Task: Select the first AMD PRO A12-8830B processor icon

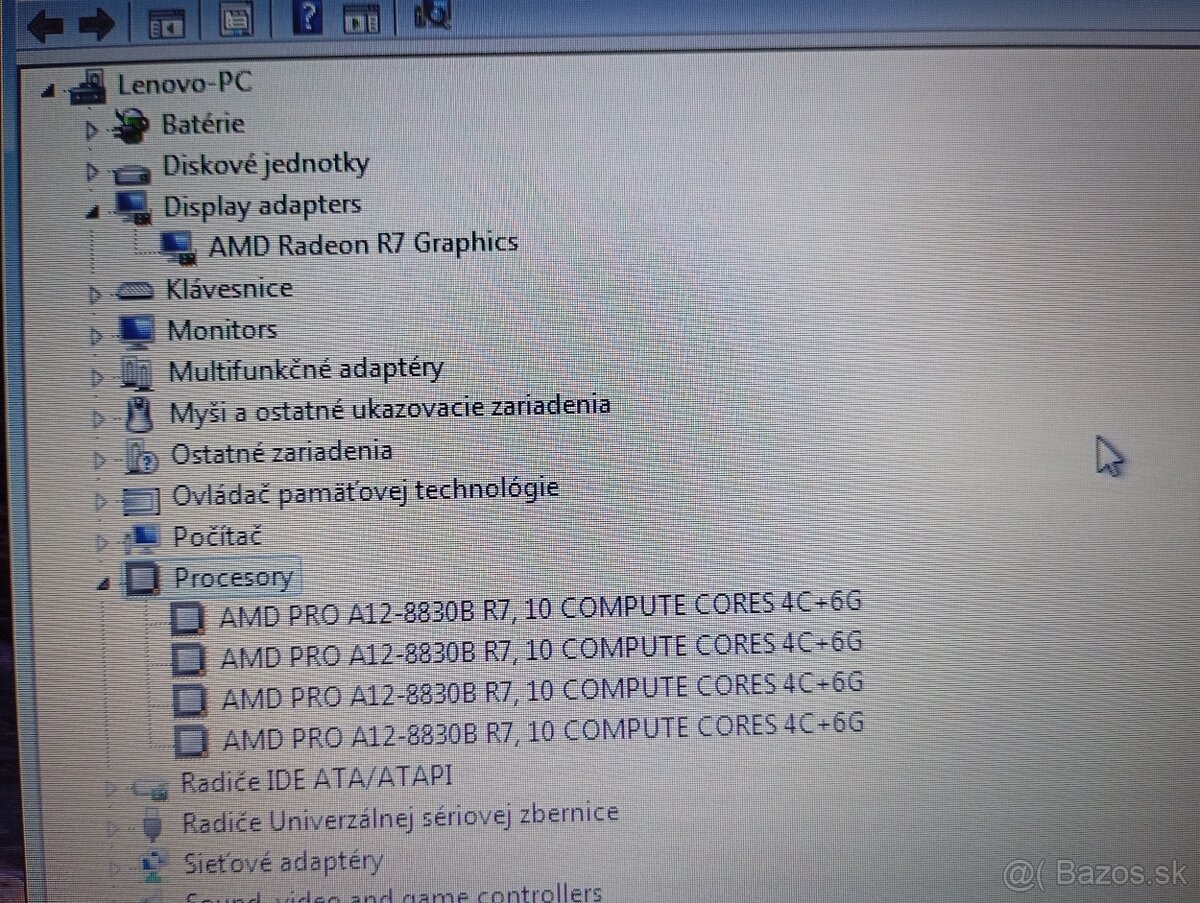Action: tap(188, 617)
